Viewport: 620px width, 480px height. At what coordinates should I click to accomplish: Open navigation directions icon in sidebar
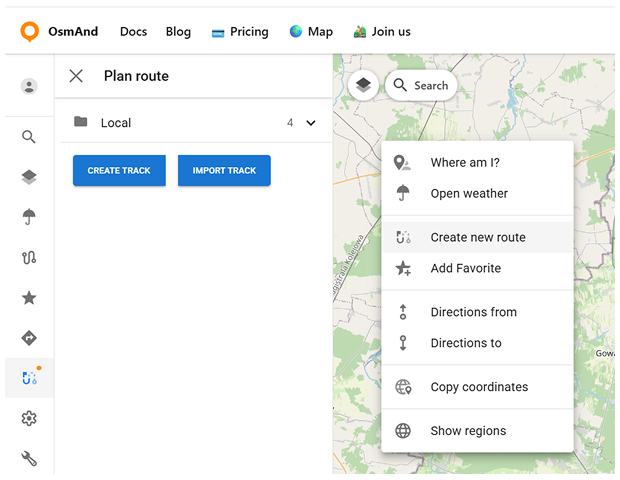click(x=29, y=338)
